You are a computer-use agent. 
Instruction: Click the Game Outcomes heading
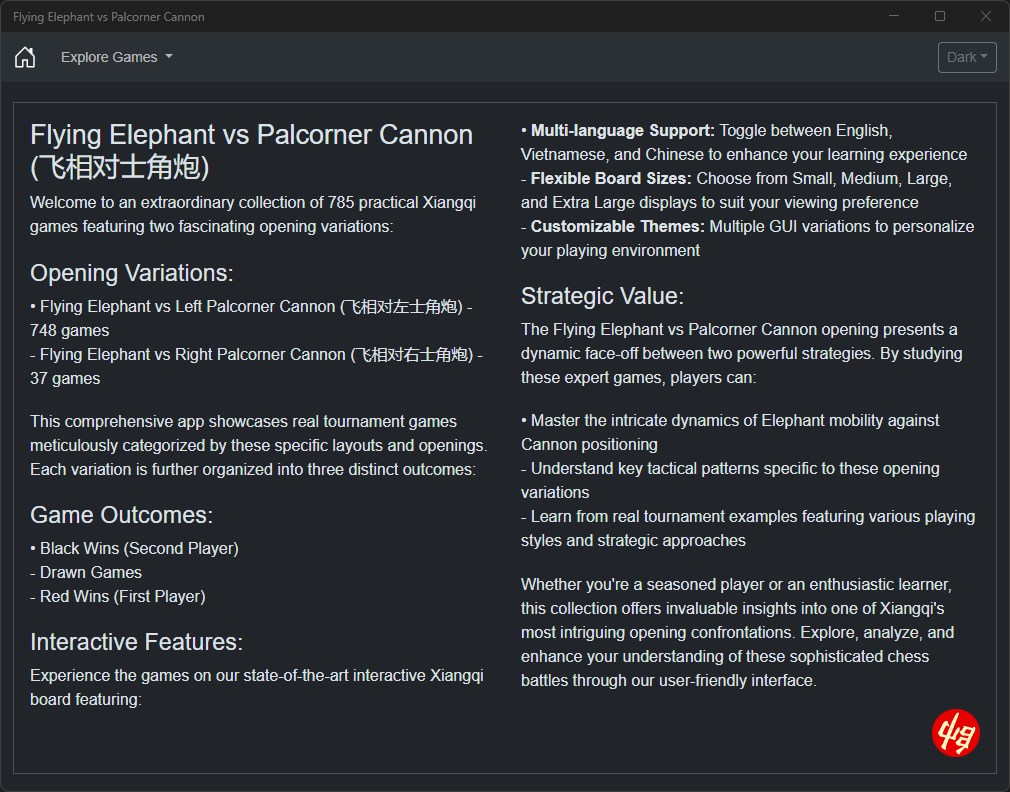click(121, 515)
